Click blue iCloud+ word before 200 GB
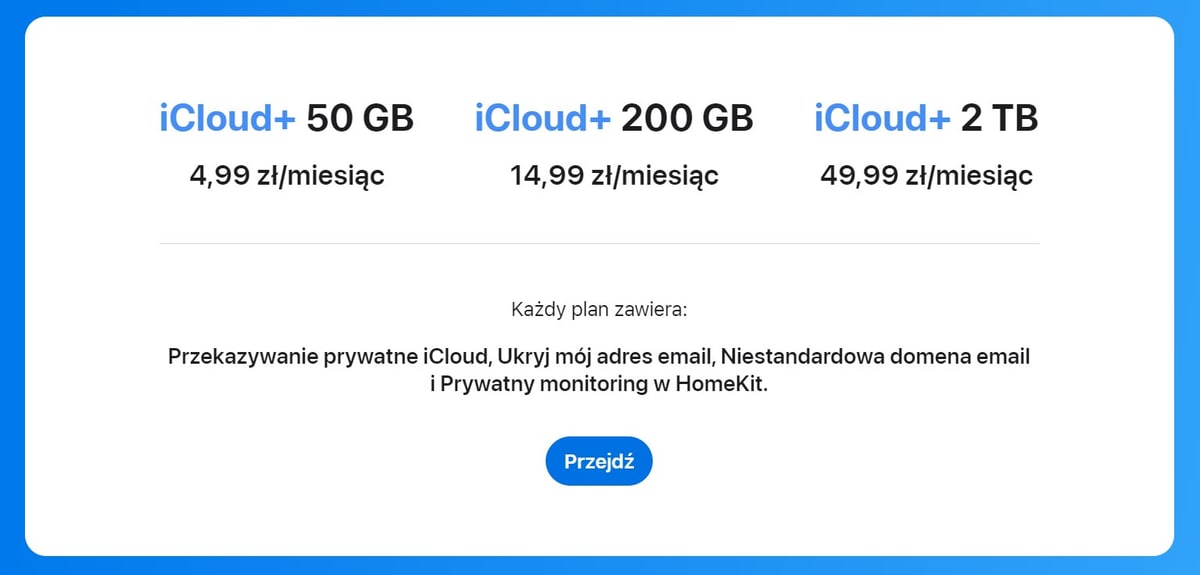 coord(543,119)
